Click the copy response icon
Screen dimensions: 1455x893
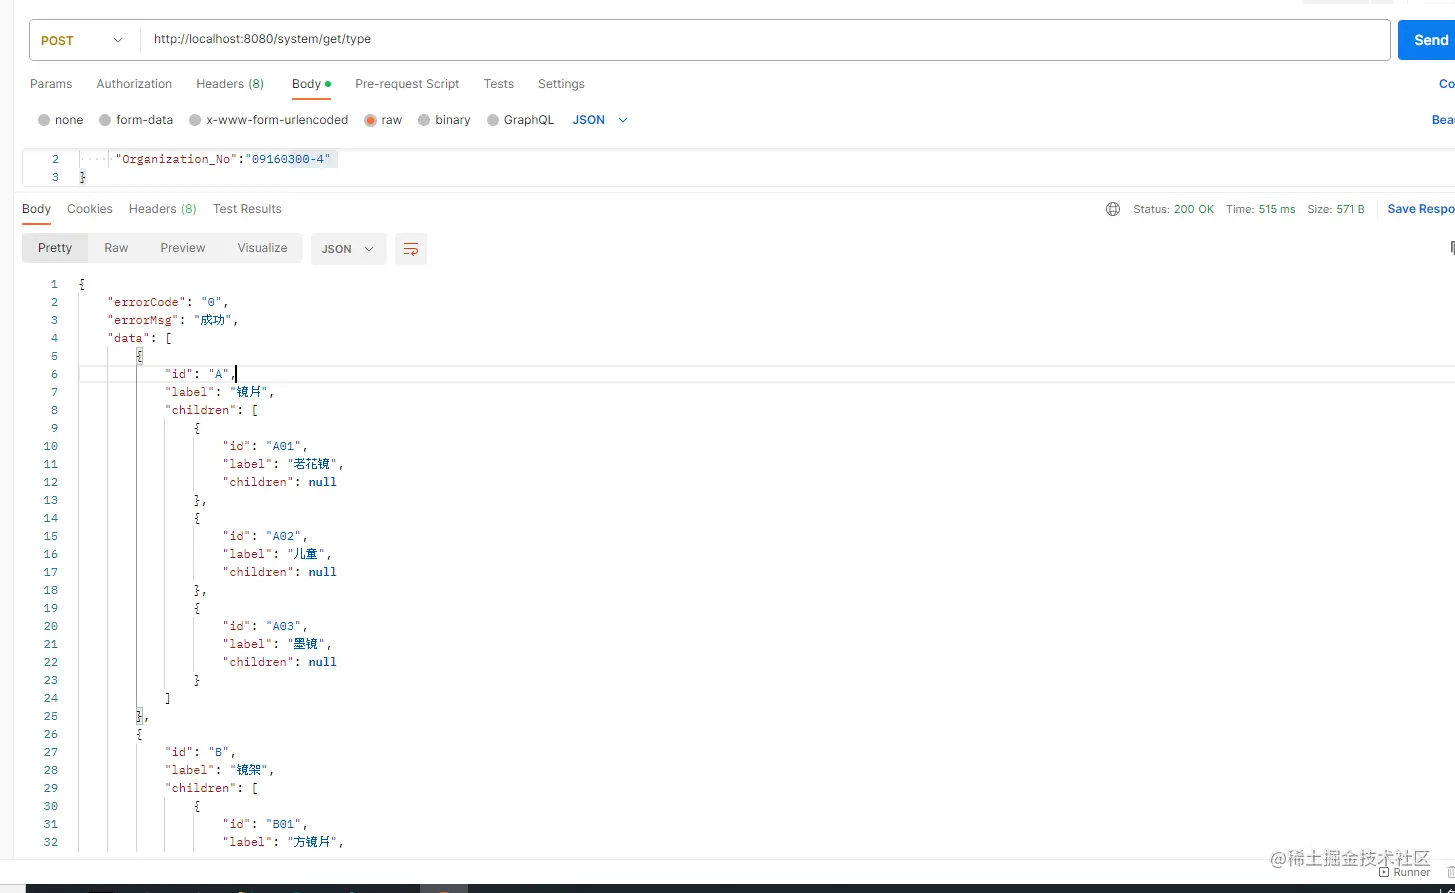pos(1451,246)
